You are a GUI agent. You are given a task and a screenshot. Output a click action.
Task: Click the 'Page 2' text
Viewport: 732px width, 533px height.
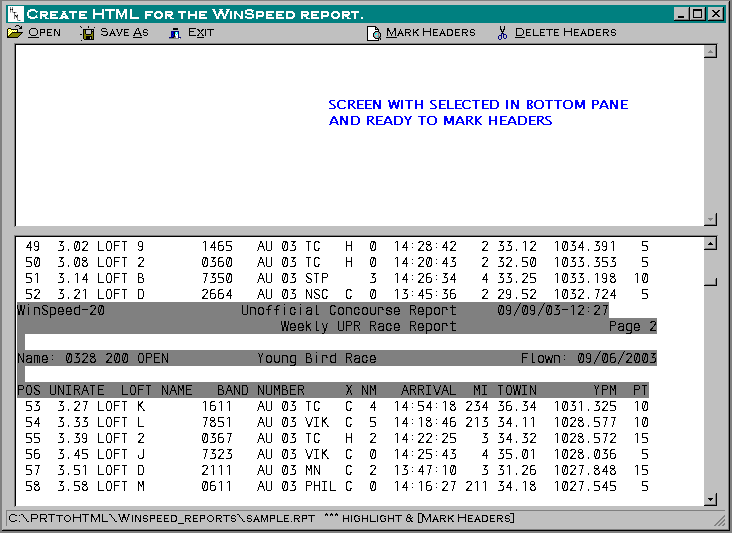pyautogui.click(x=633, y=326)
